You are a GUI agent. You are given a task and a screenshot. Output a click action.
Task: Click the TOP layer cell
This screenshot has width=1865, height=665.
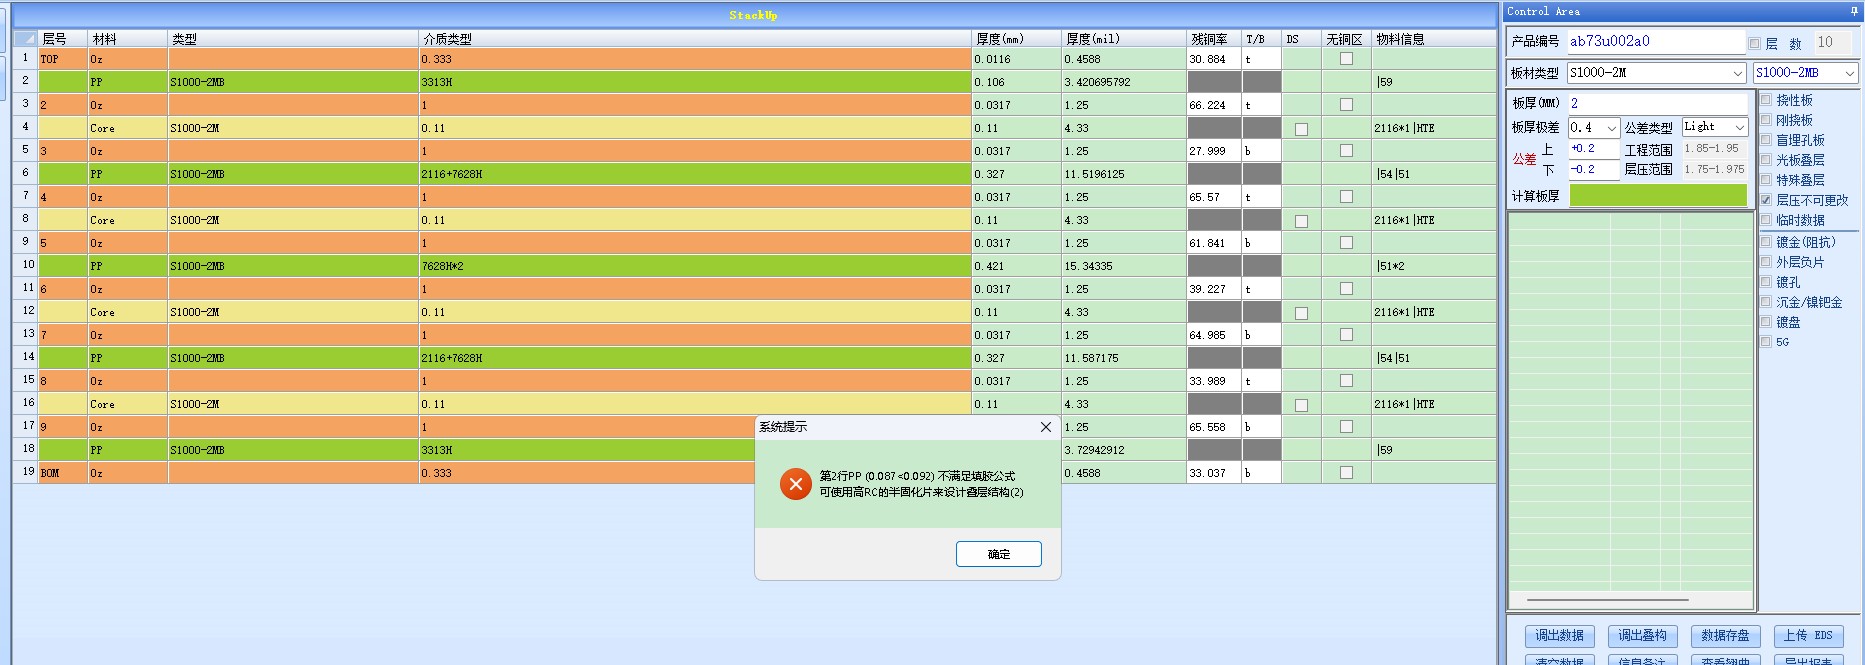pos(63,59)
